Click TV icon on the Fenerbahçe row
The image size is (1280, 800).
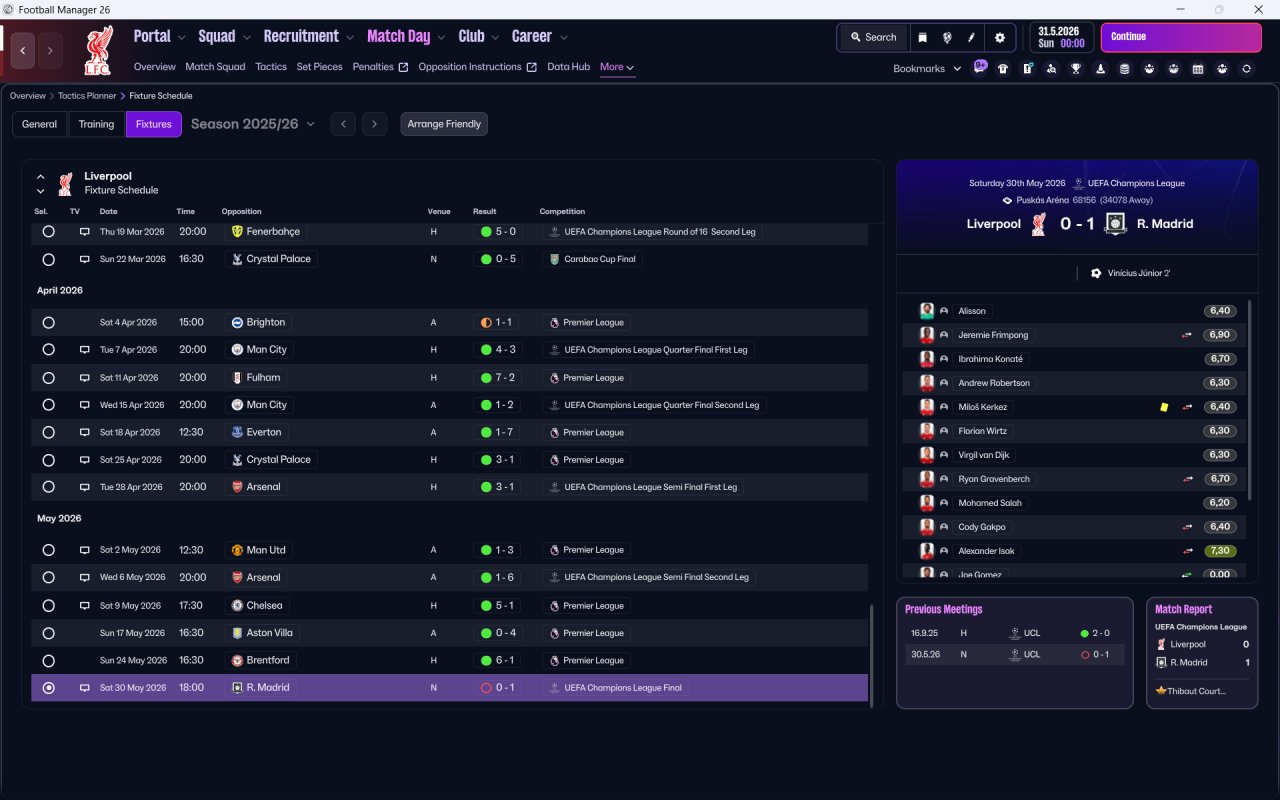85,231
